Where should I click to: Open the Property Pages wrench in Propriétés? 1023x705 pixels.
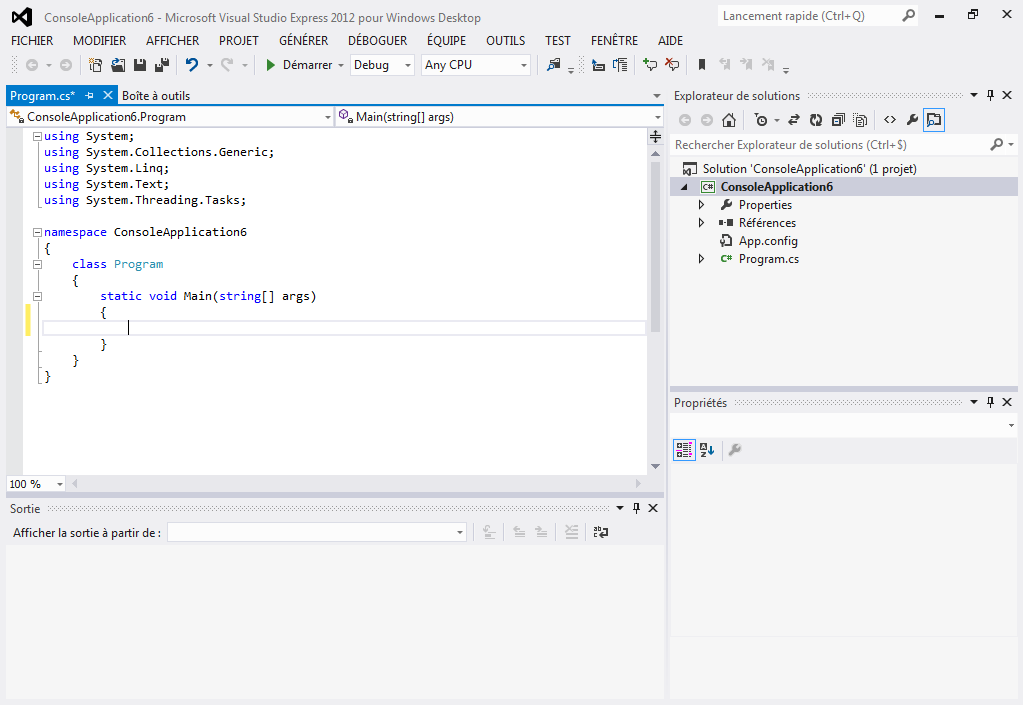(735, 449)
